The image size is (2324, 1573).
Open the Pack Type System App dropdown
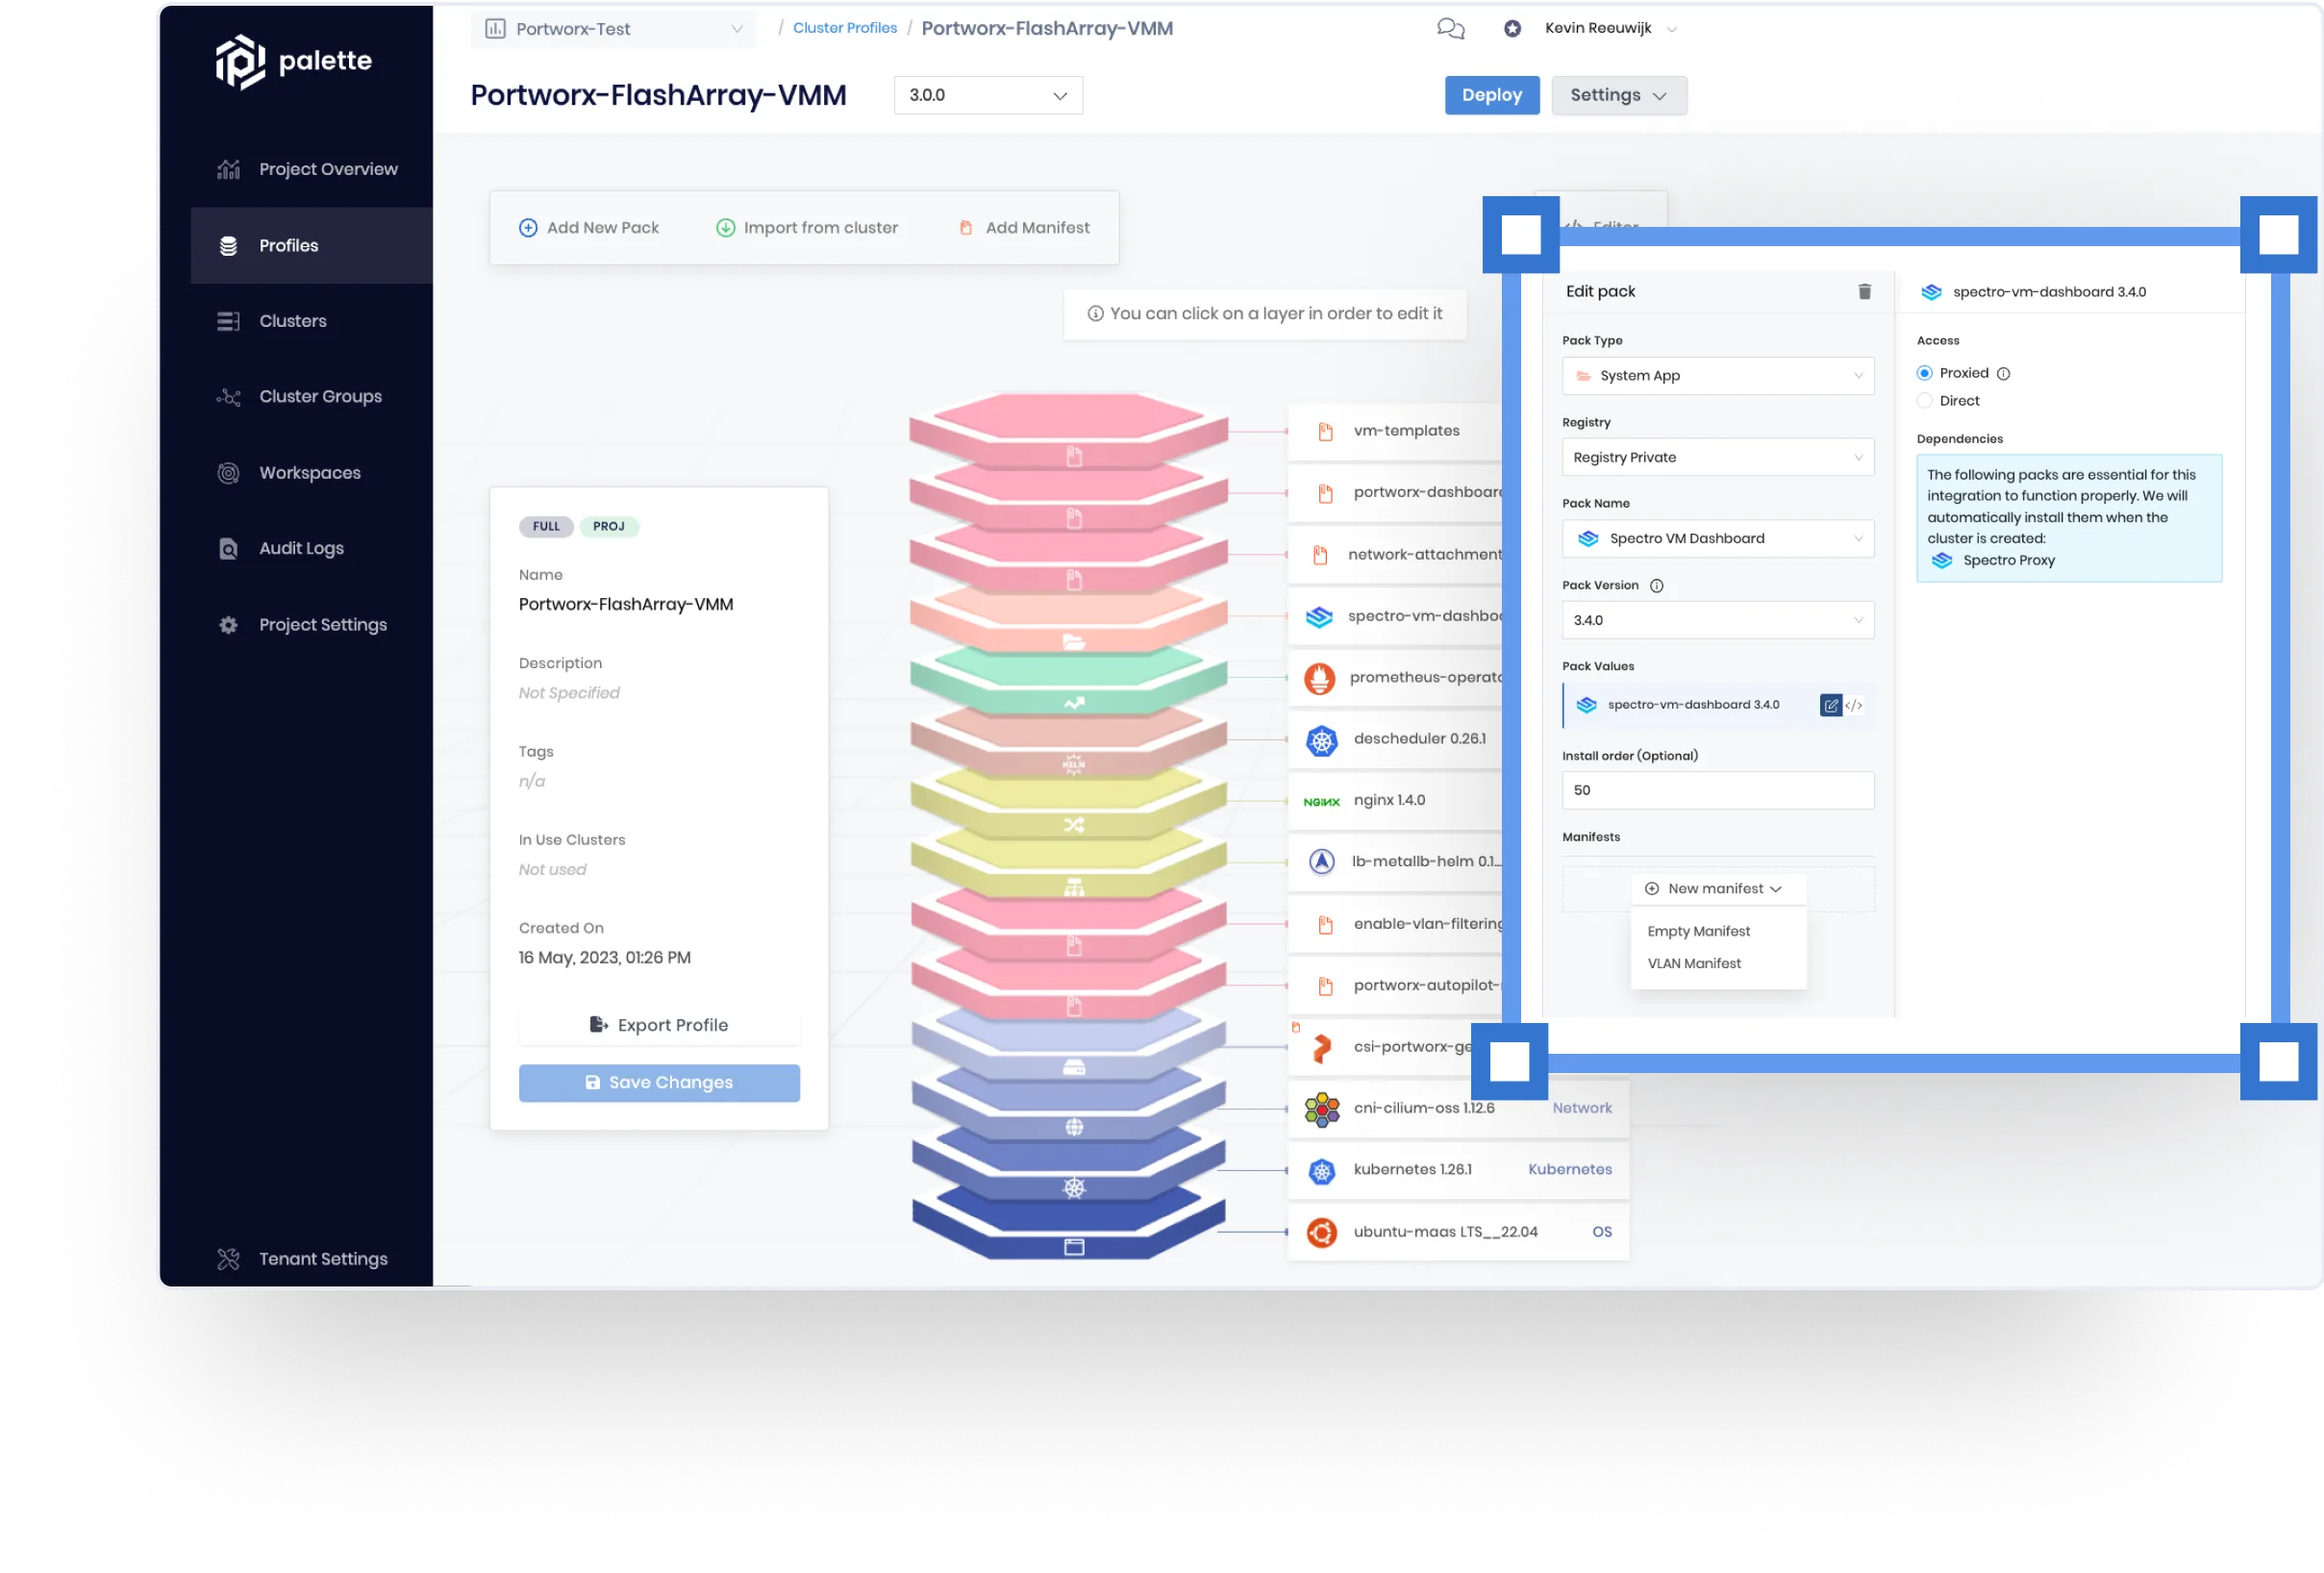pos(1718,376)
